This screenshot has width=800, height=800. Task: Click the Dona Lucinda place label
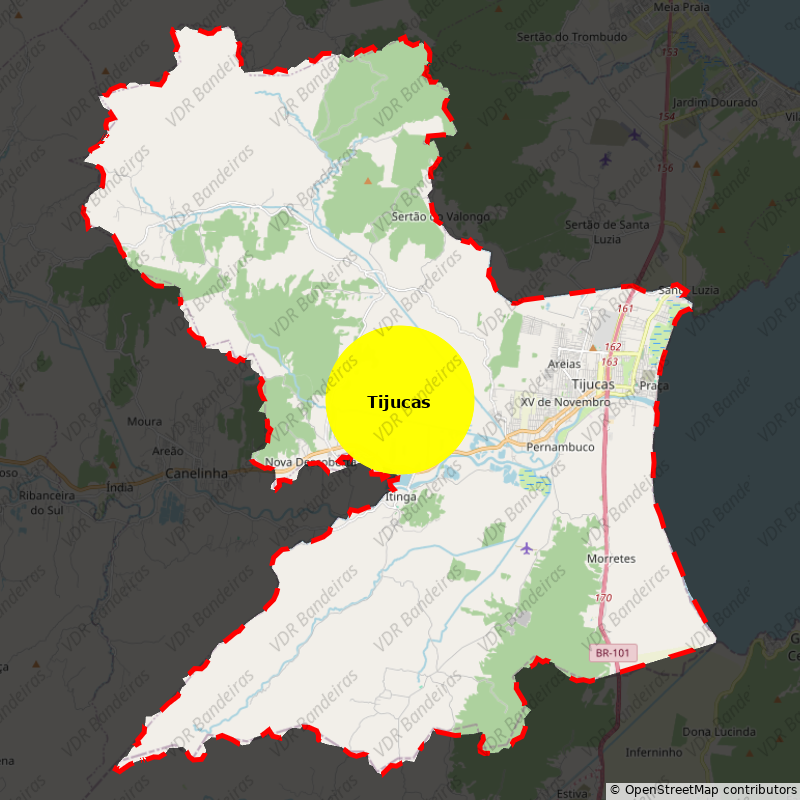(717, 732)
